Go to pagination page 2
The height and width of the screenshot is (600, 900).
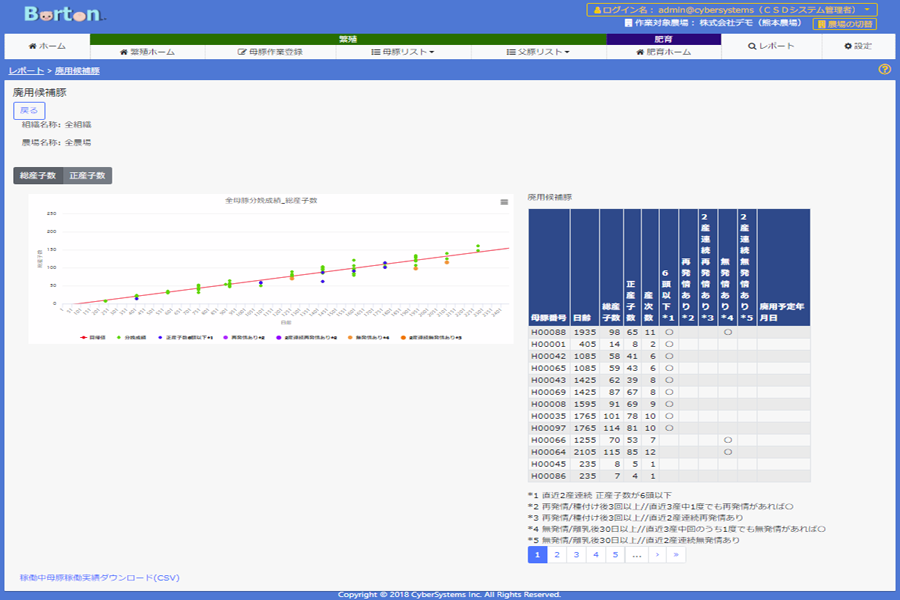(x=557, y=555)
